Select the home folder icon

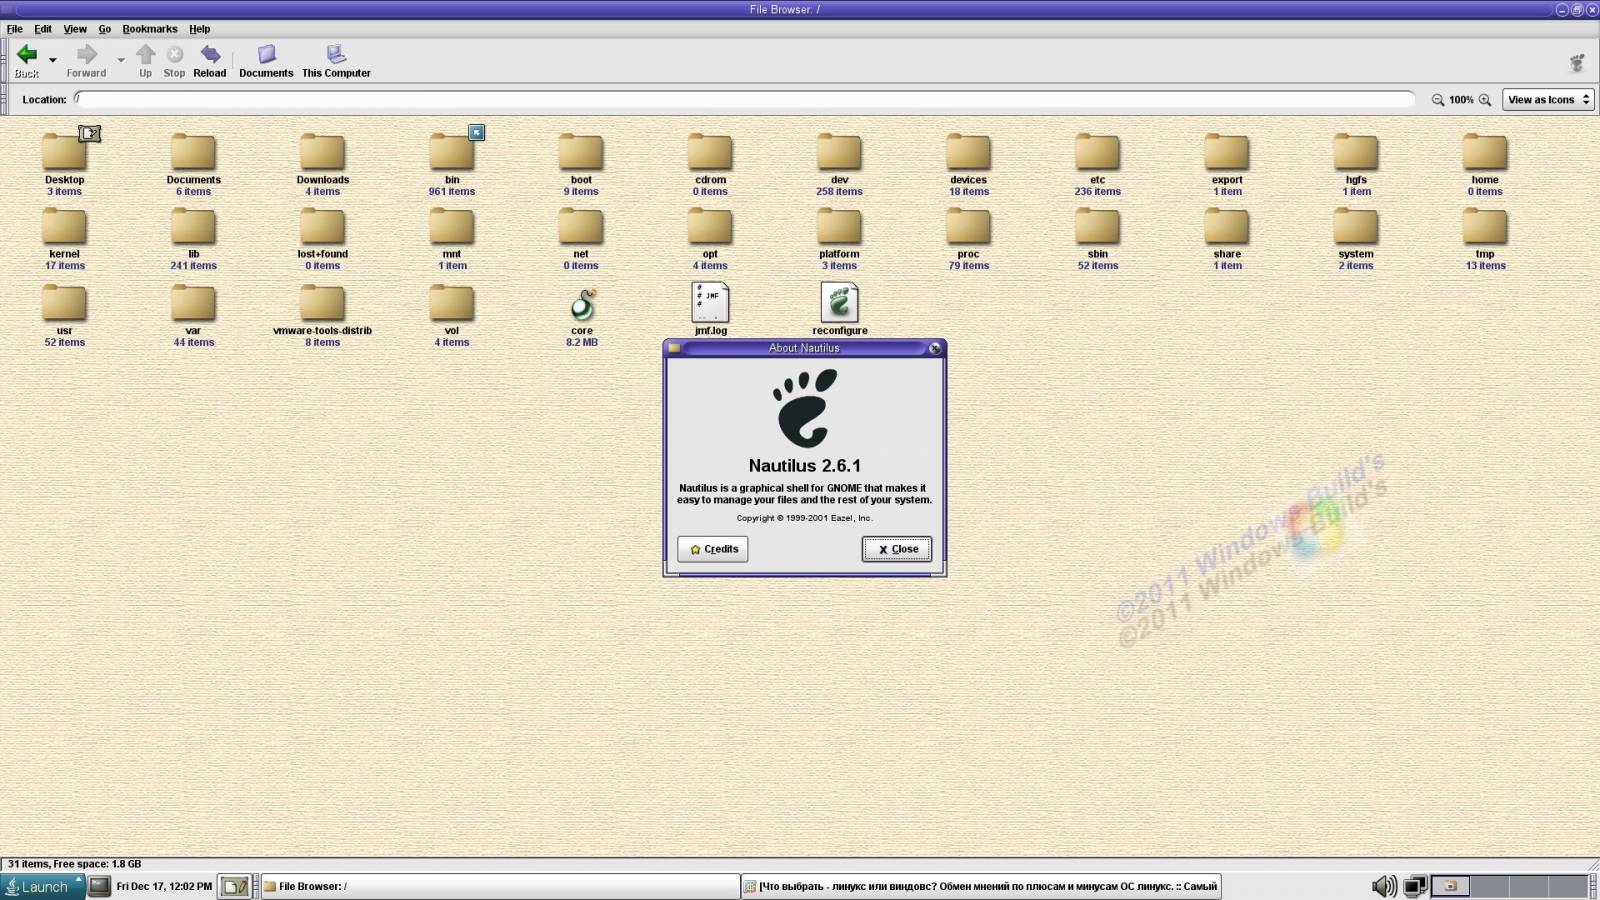[x=1485, y=152]
